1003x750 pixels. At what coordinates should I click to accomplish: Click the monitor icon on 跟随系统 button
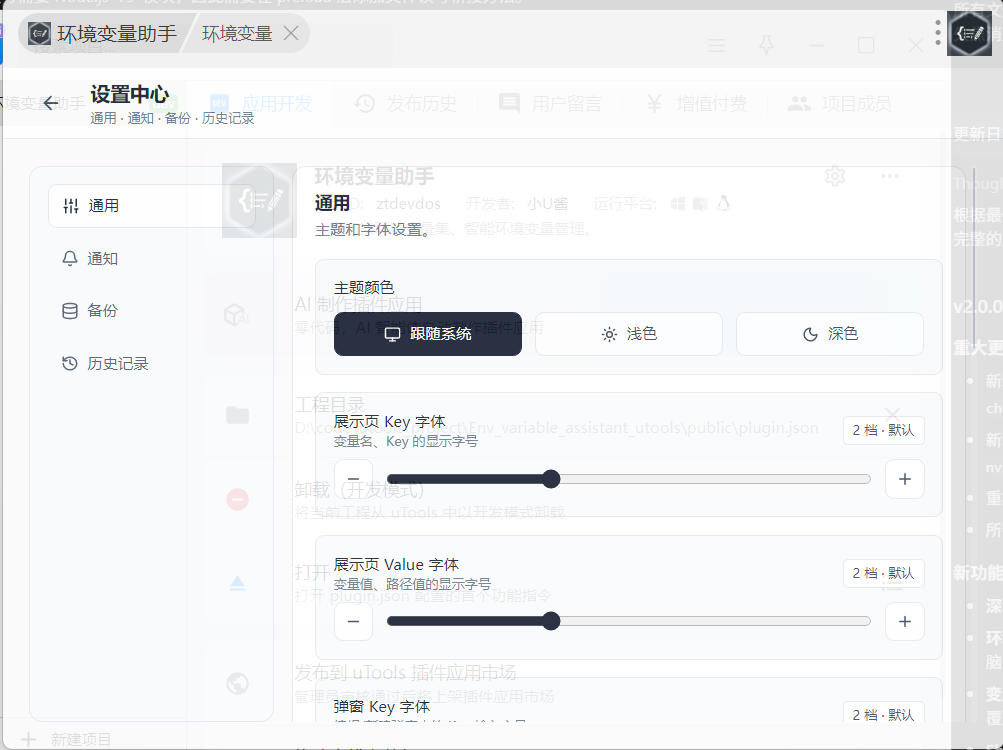pyautogui.click(x=392, y=334)
